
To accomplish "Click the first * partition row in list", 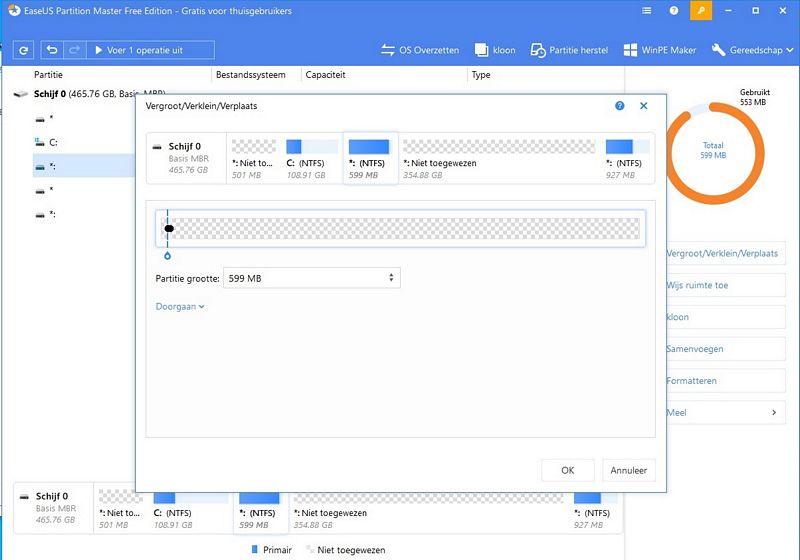I will pos(84,118).
